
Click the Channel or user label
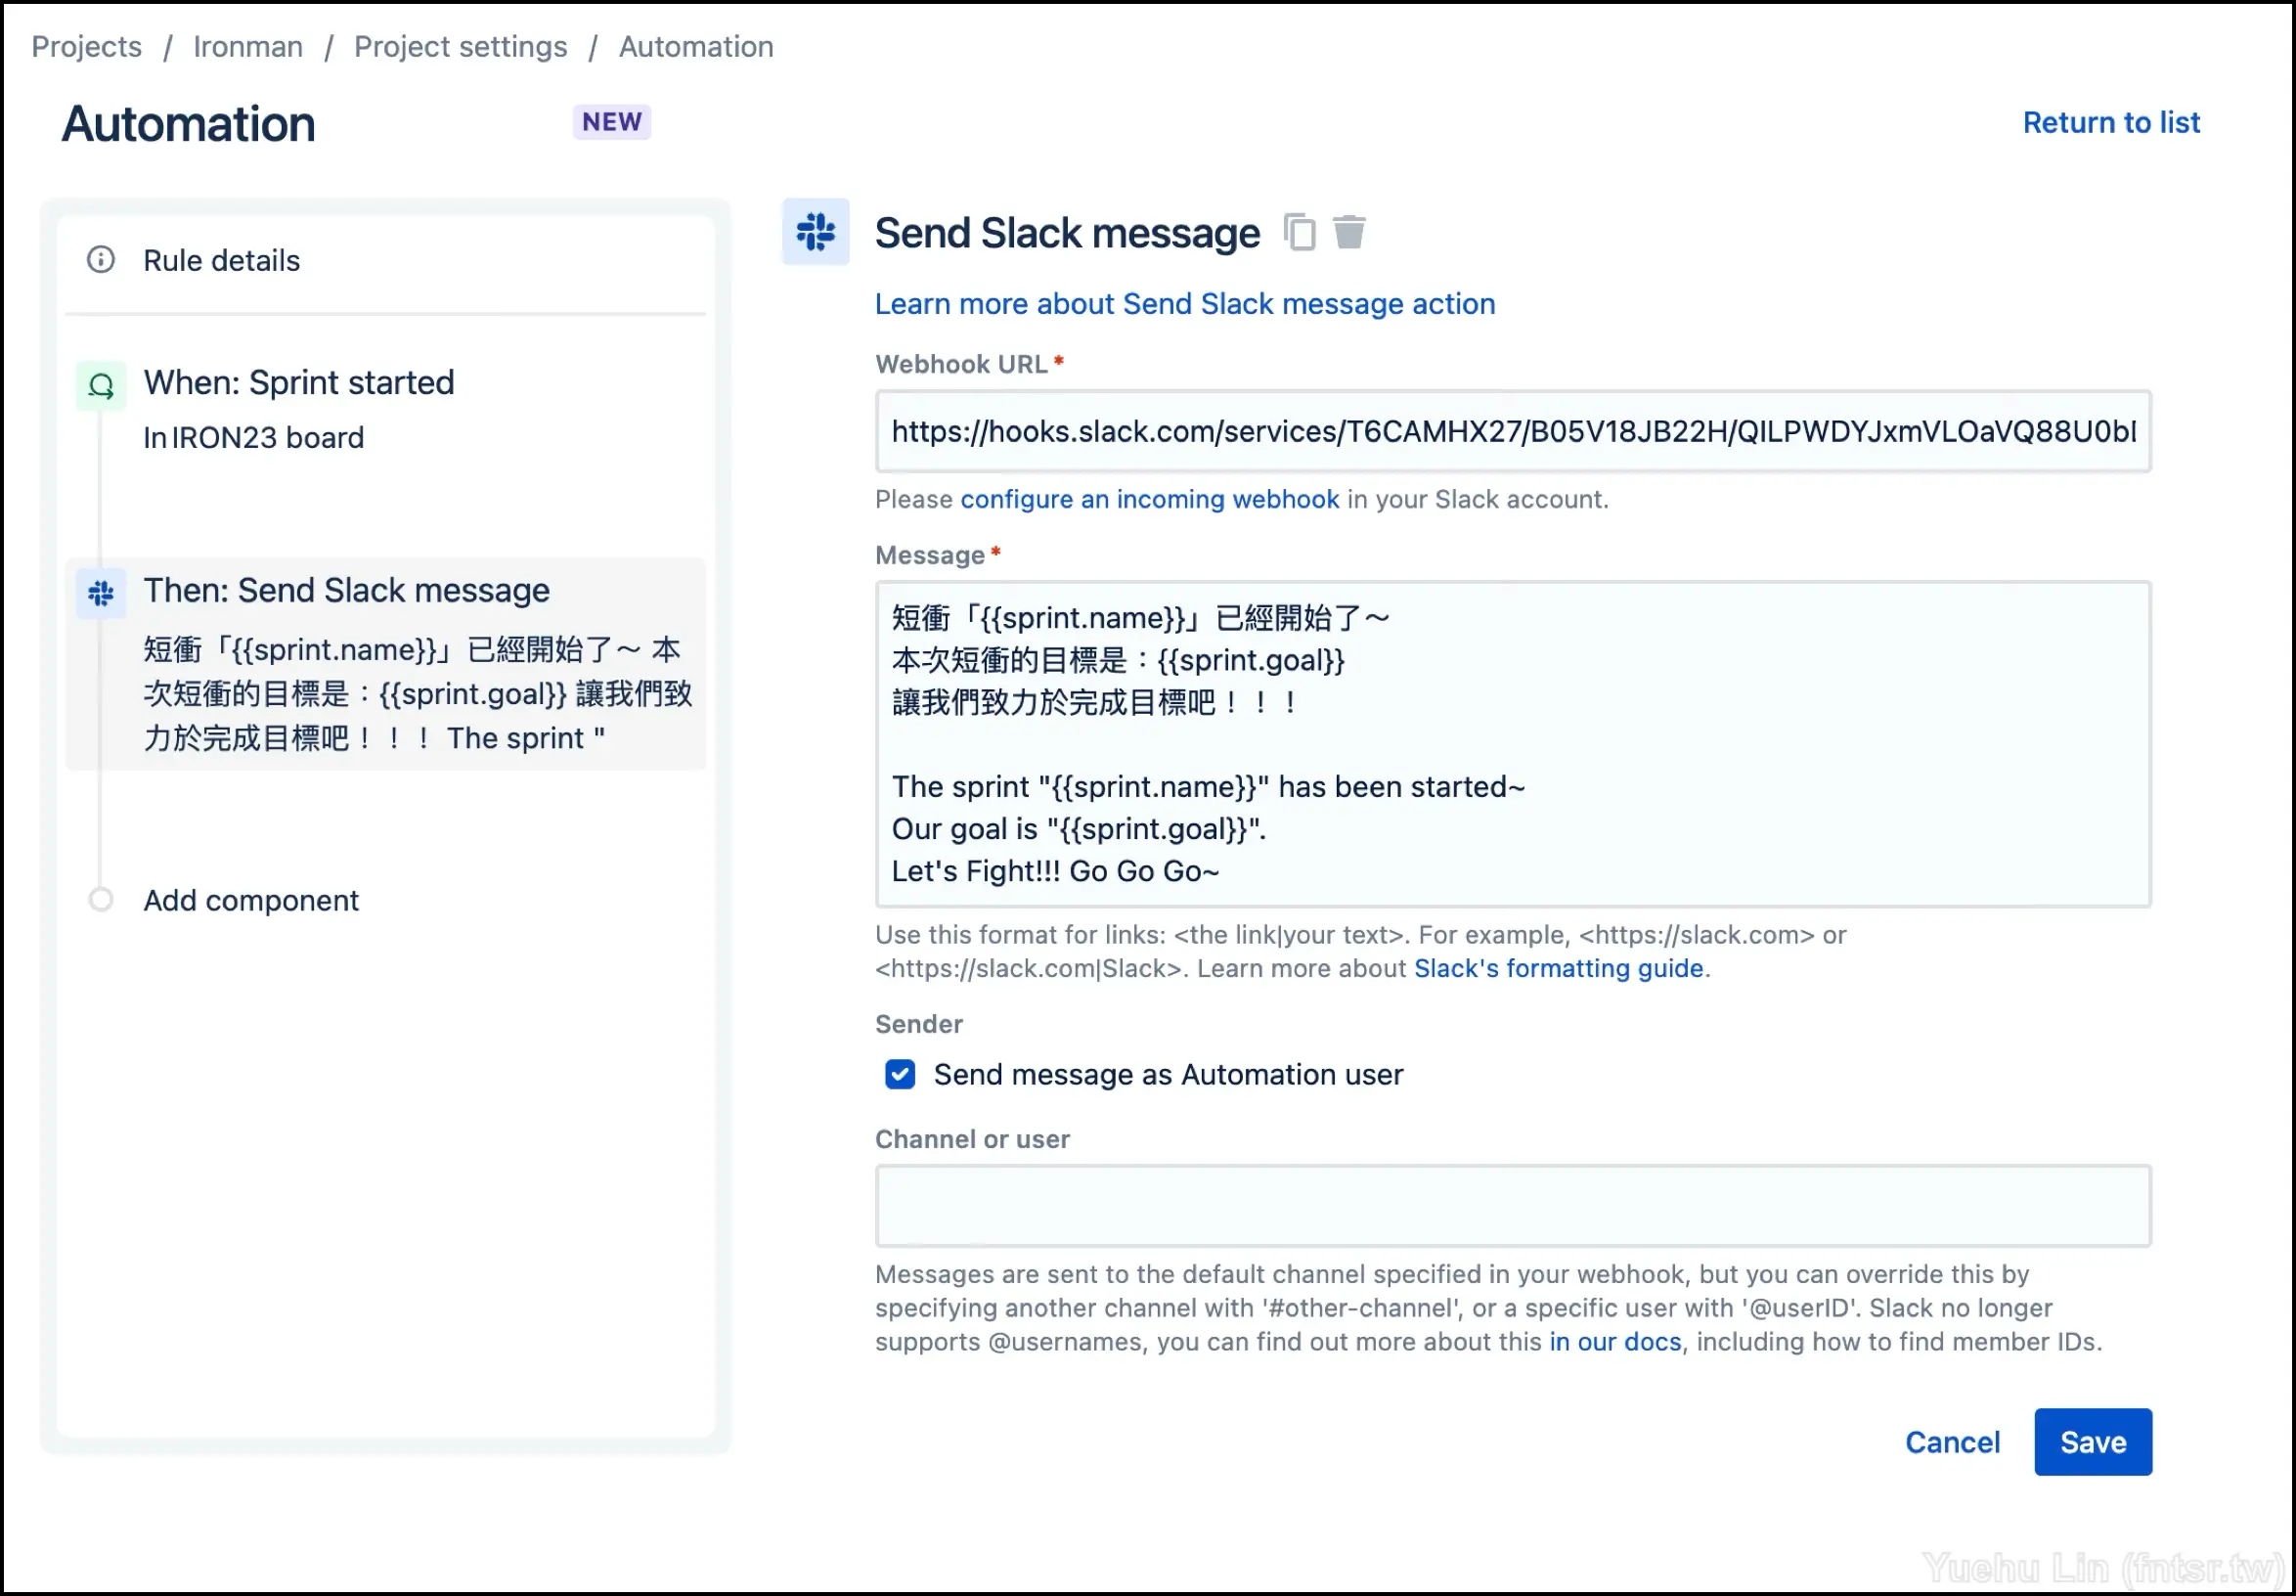coord(972,1139)
